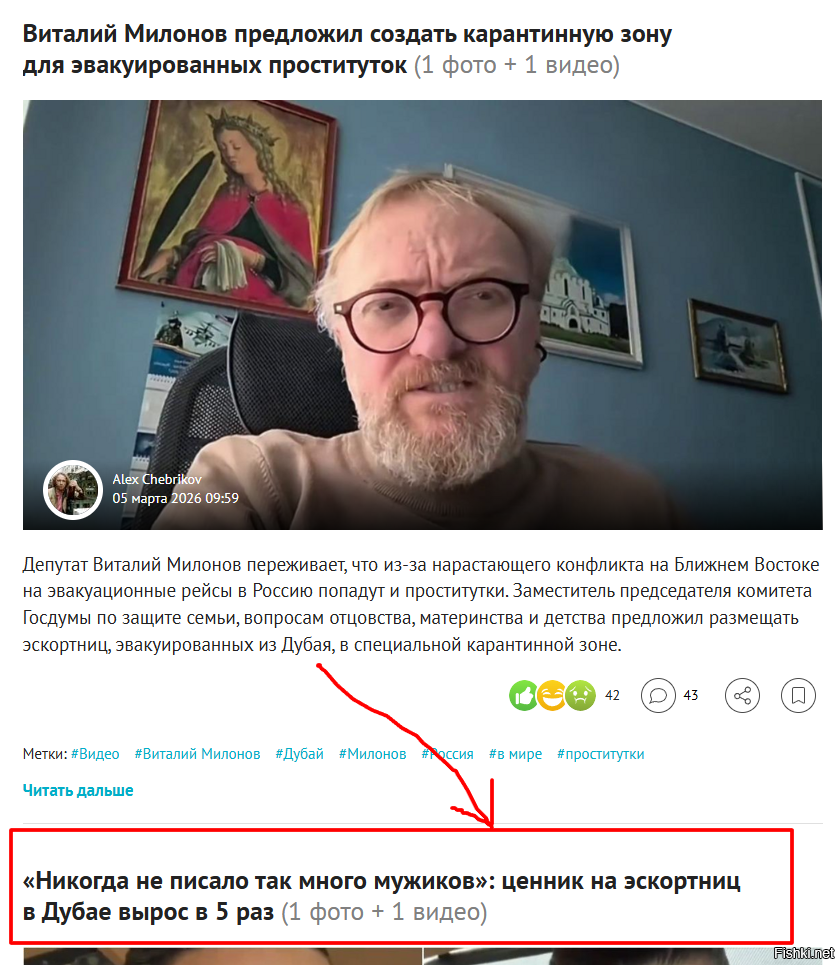The width and height of the screenshot is (840, 965).
Task: Open the #в мире tag
Action: pos(516,754)
